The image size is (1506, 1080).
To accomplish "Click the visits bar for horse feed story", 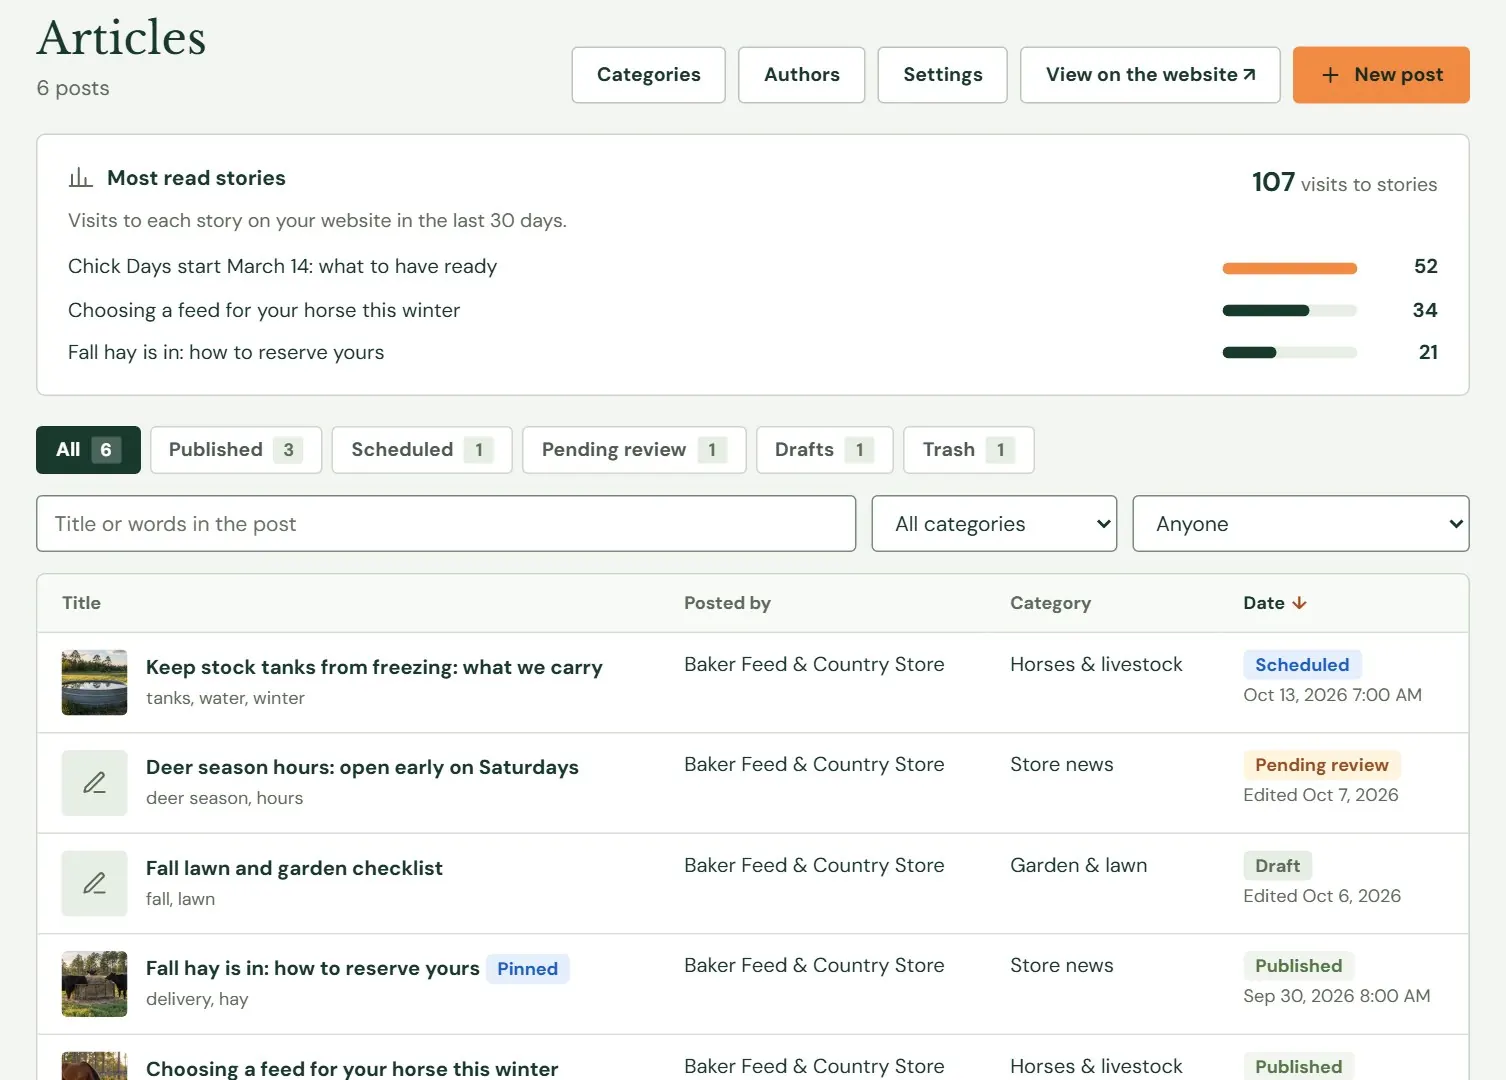I will (x=1289, y=311).
